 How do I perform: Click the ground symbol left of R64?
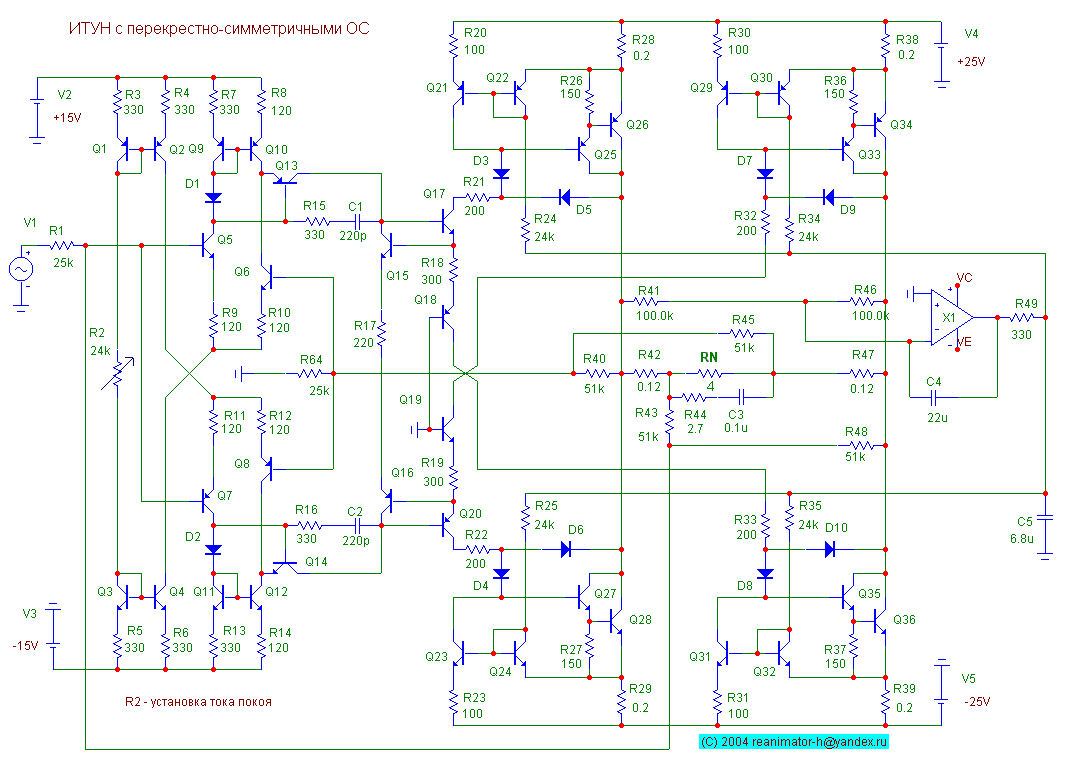tap(239, 374)
